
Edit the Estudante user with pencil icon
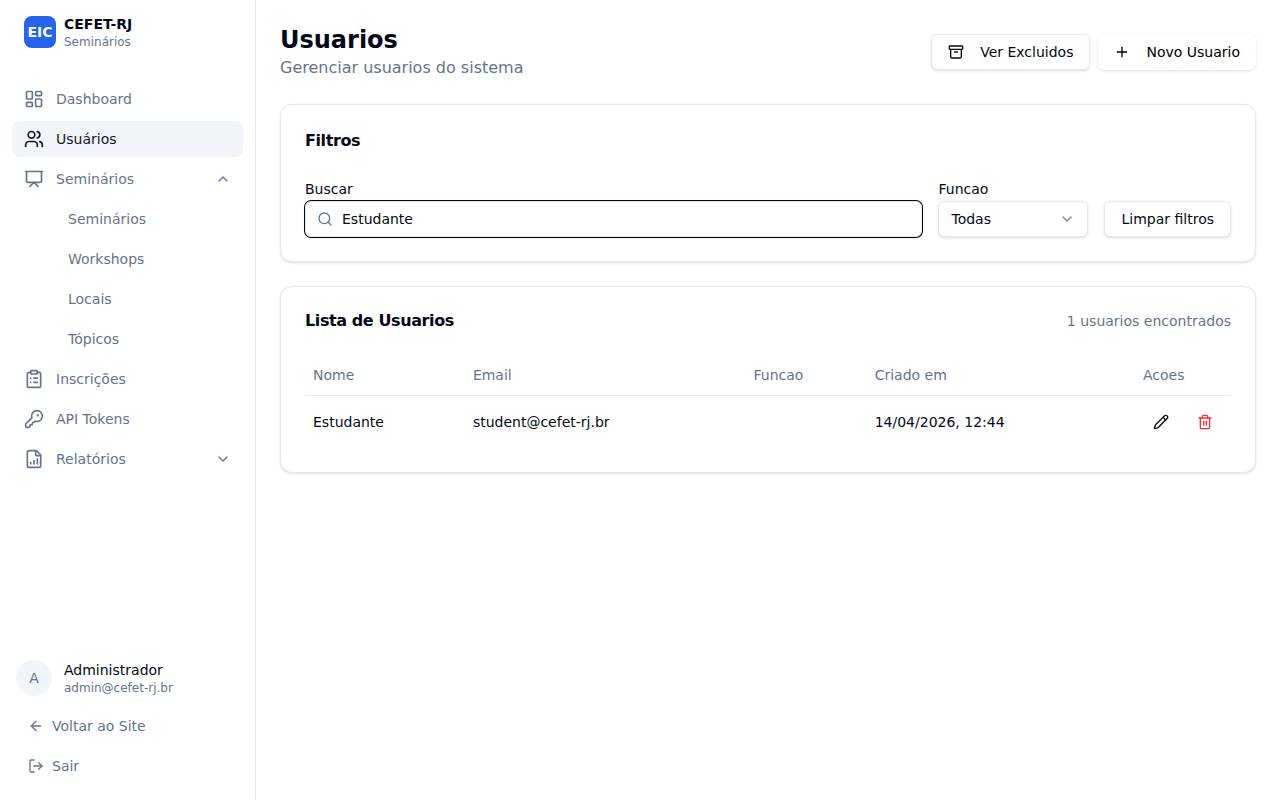pyautogui.click(x=1161, y=422)
